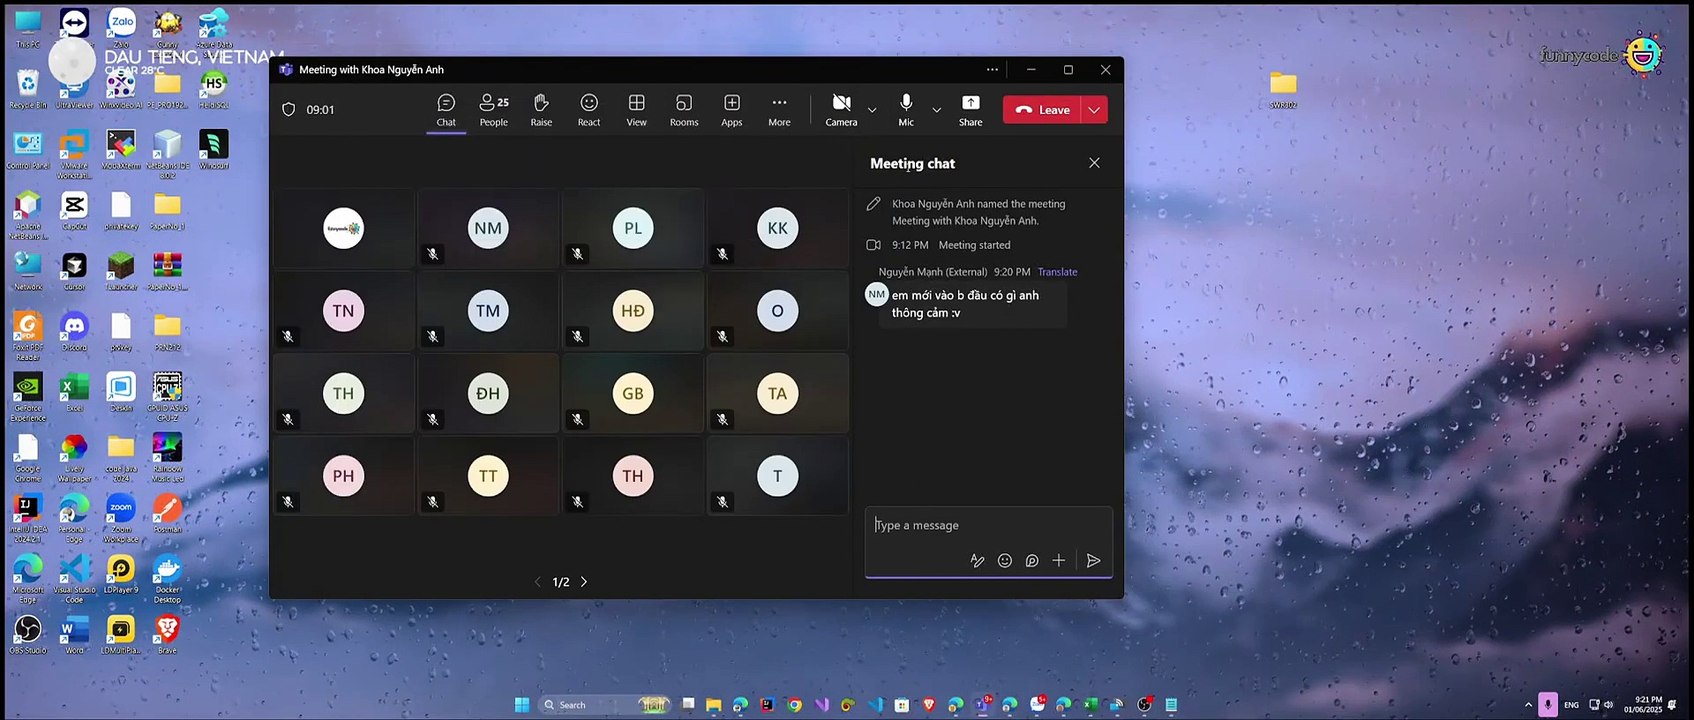Open the Rooms breakout panel
1694x720 pixels.
click(x=684, y=110)
